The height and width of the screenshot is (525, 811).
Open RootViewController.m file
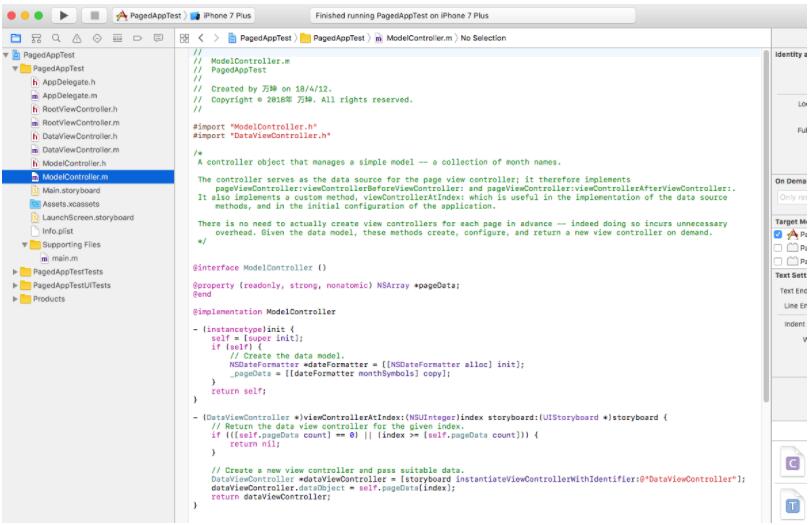[88, 123]
